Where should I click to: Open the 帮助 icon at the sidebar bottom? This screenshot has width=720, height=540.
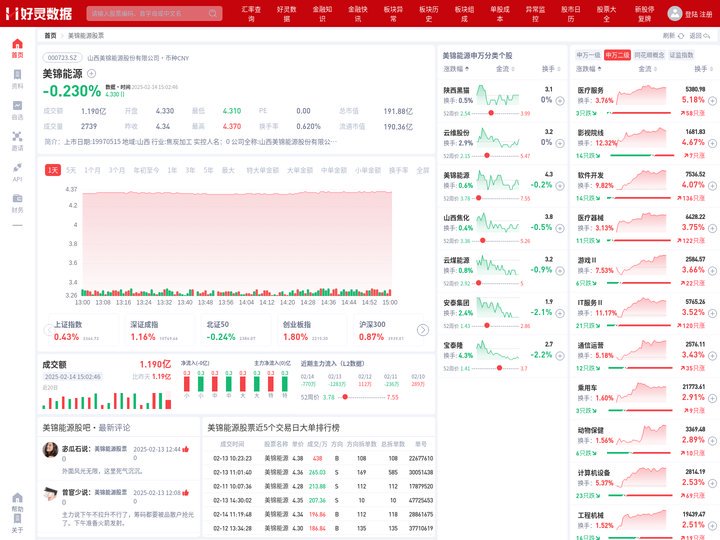point(17,498)
